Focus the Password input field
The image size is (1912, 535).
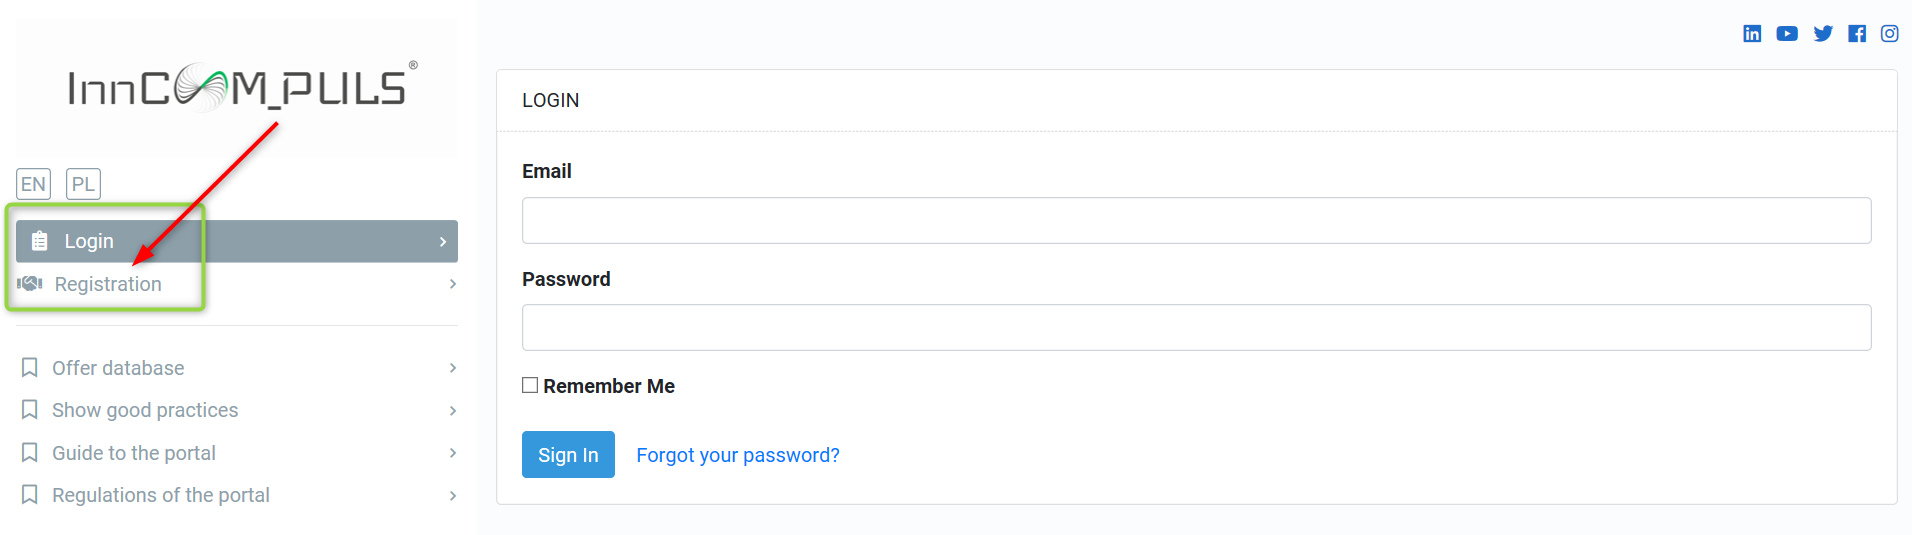[1196, 328]
